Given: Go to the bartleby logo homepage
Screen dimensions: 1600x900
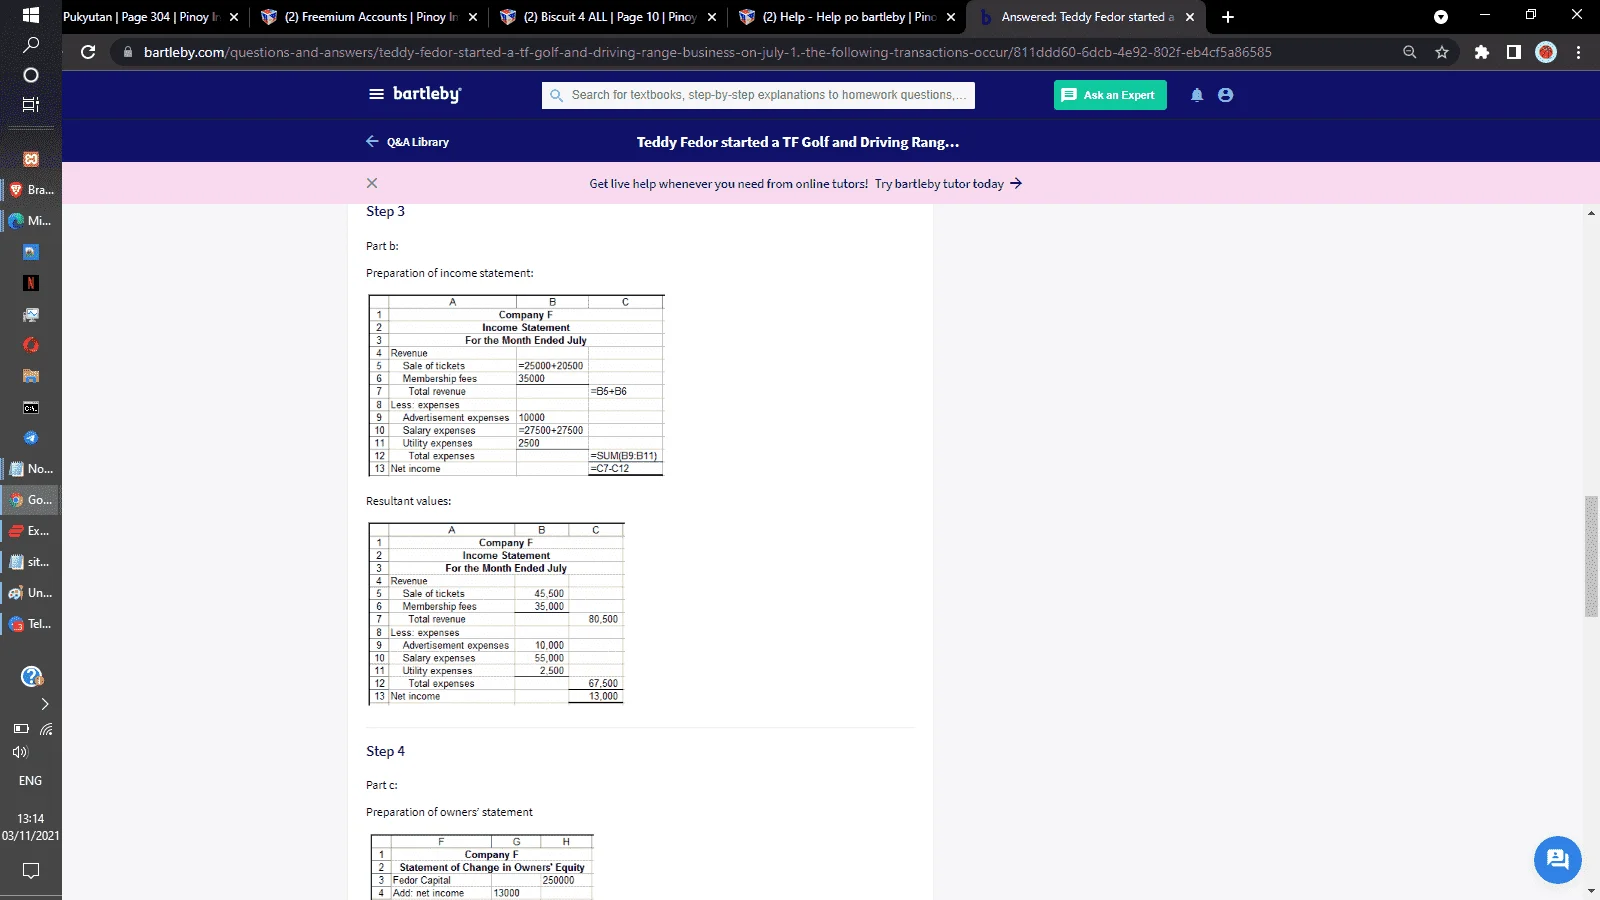Looking at the screenshot, I should (427, 94).
